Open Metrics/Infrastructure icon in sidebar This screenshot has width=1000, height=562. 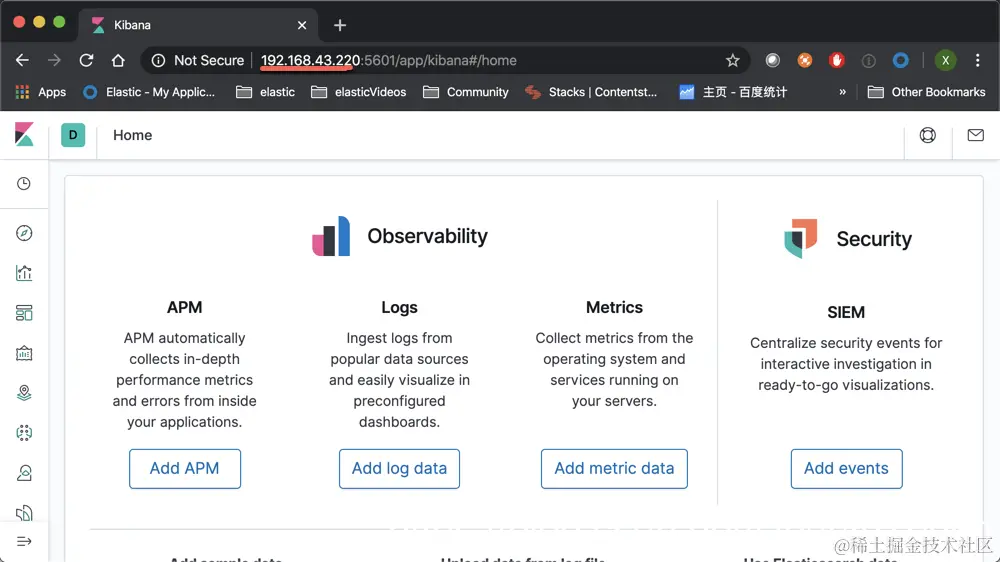pyautogui.click(x=24, y=473)
